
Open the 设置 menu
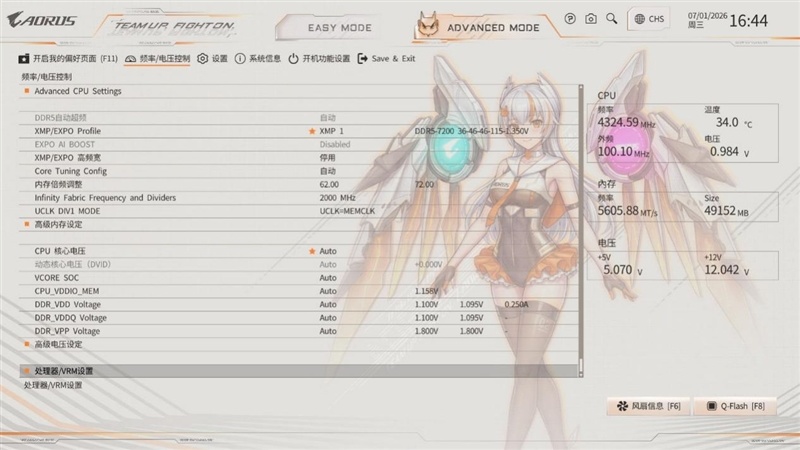[x=213, y=59]
